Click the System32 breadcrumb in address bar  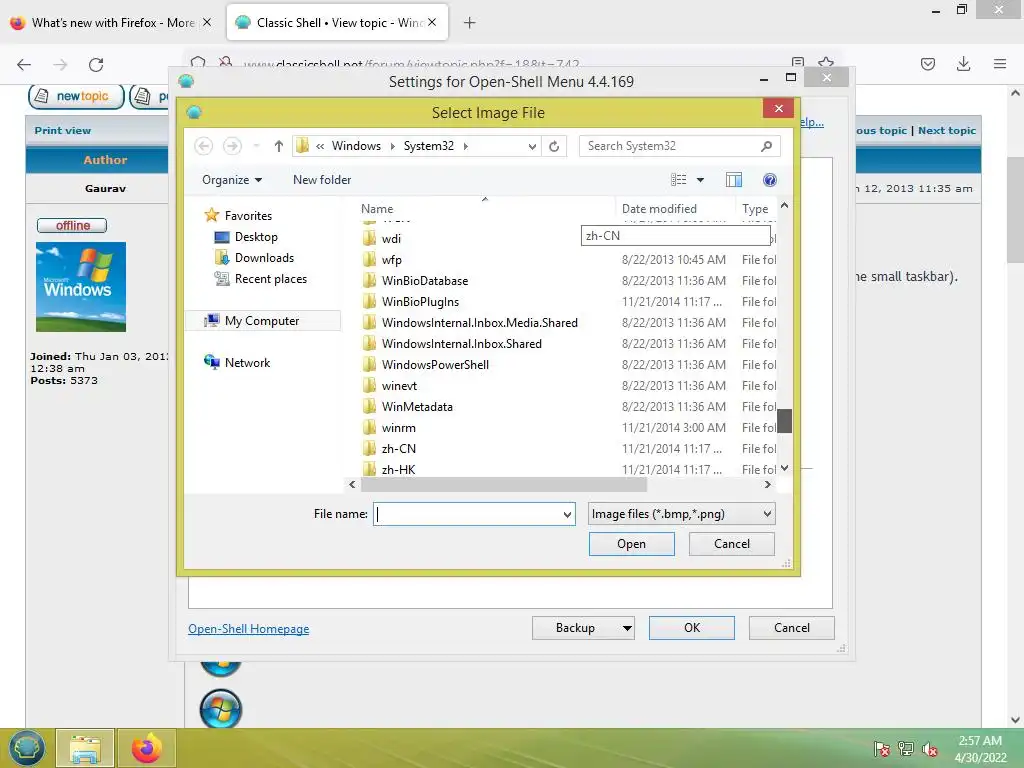point(428,146)
